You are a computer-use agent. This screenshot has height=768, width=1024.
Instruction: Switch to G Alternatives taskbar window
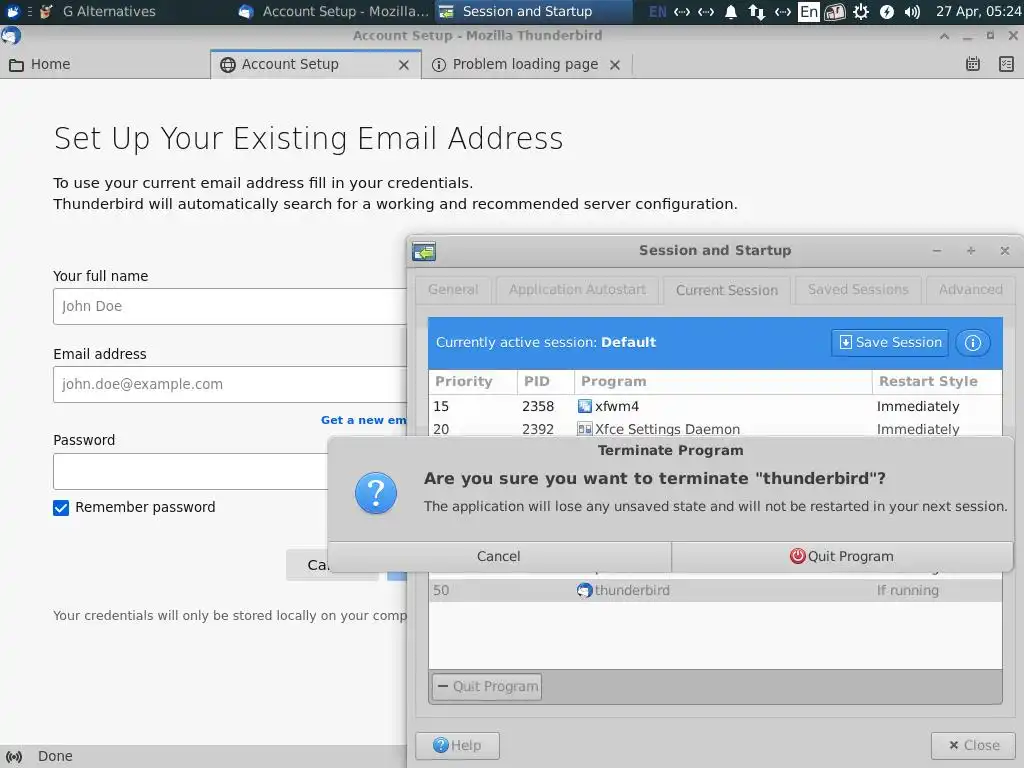click(98, 11)
